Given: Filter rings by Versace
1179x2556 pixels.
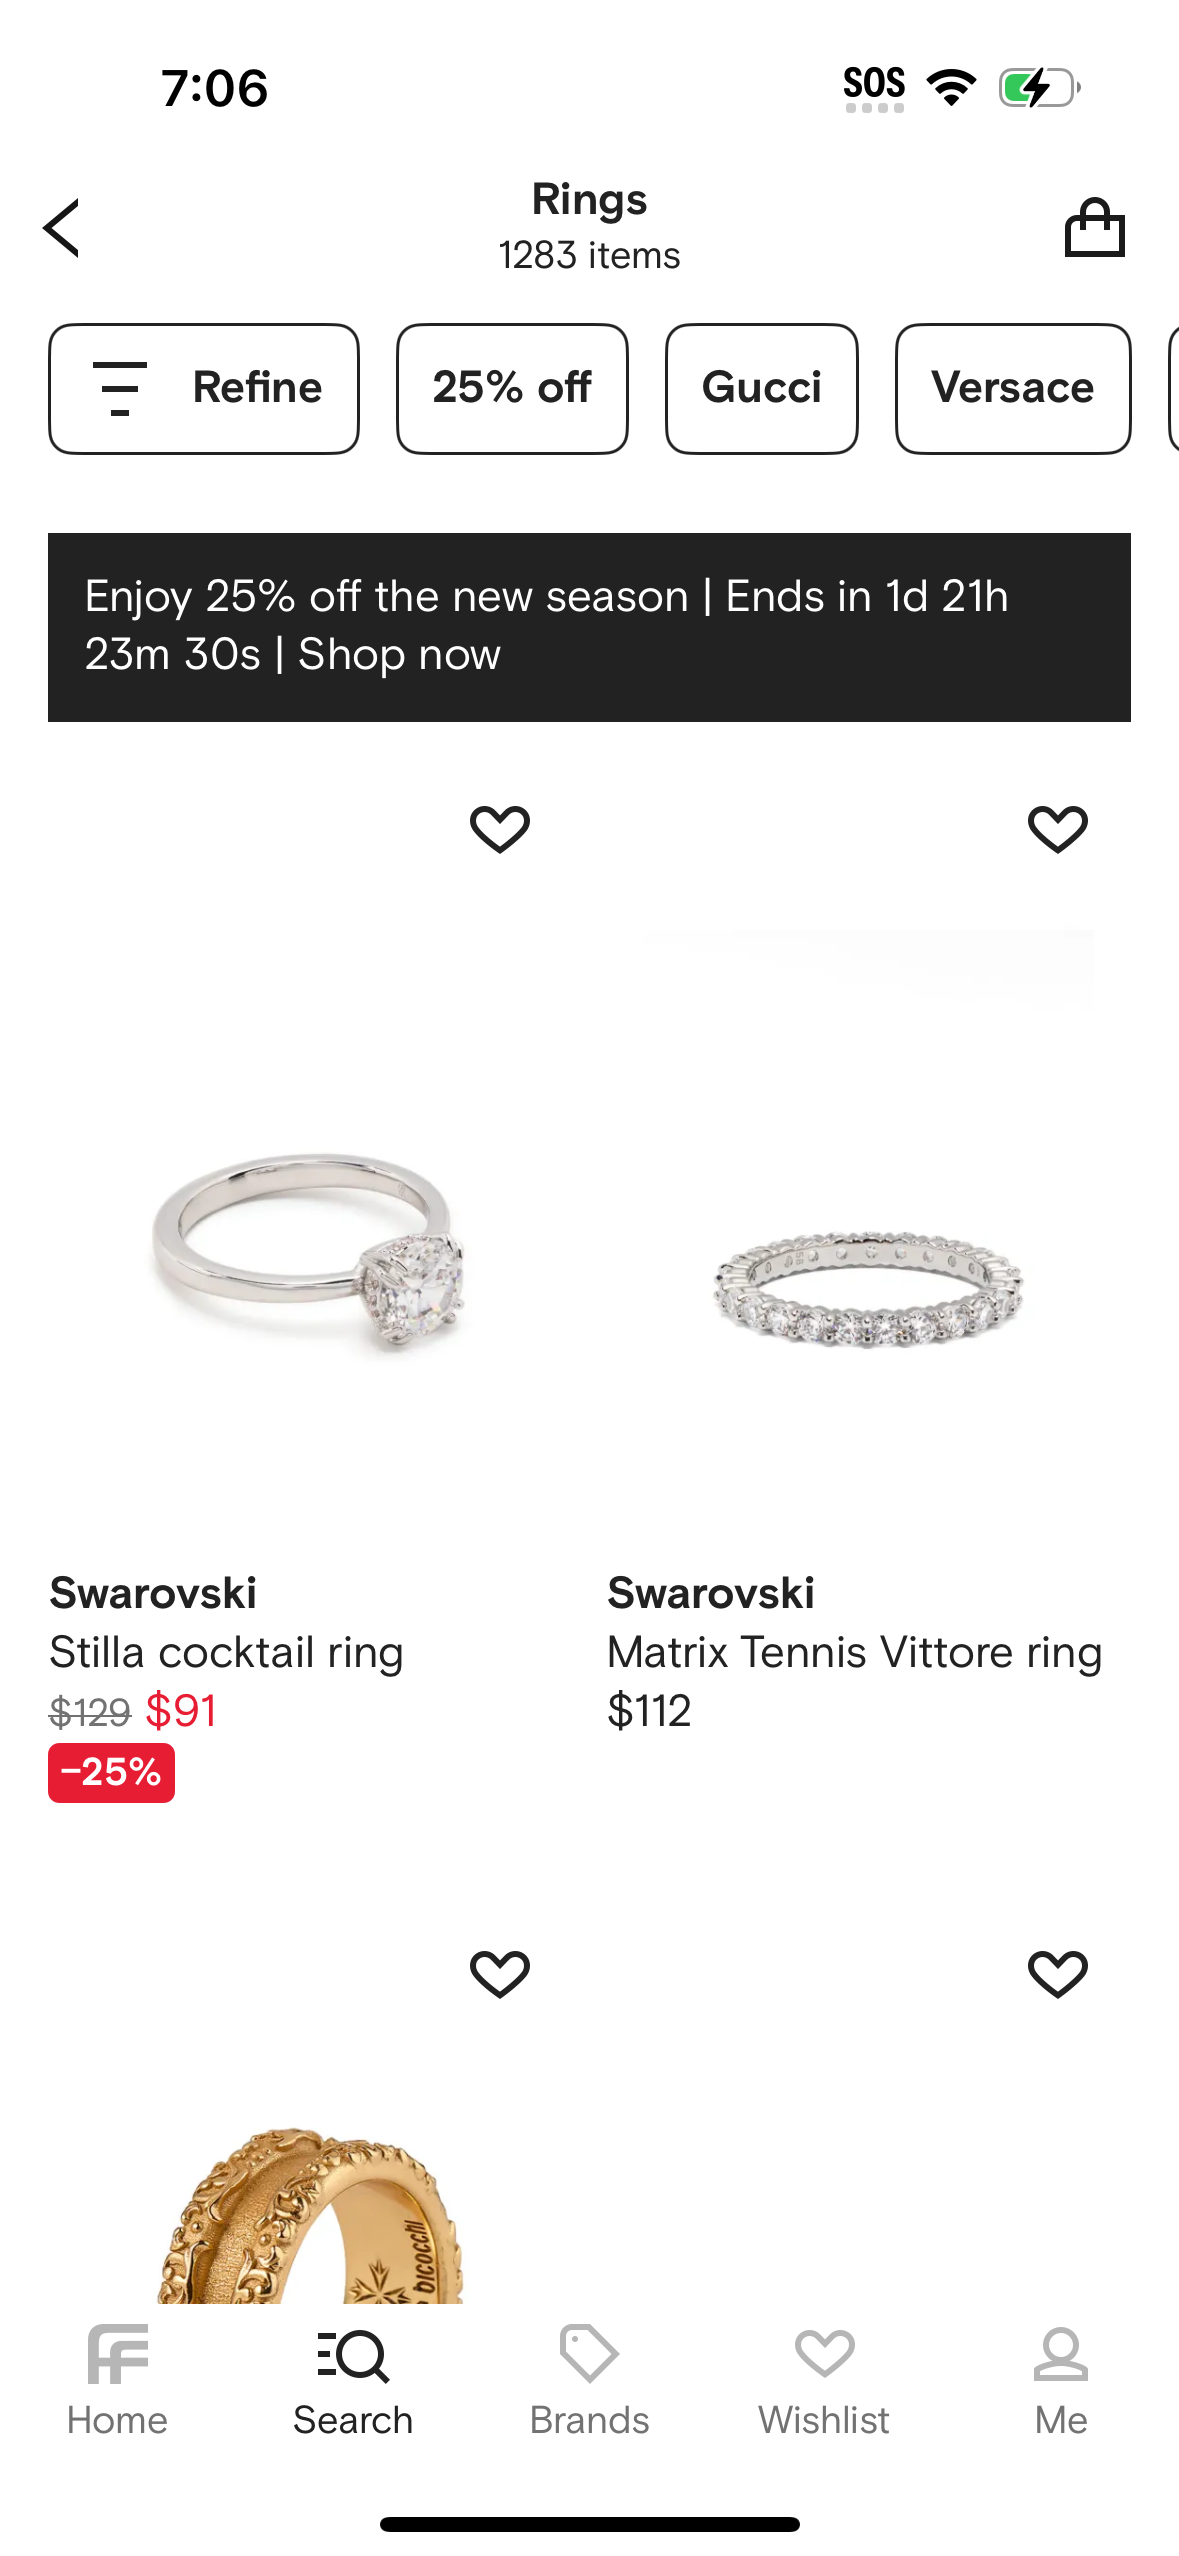Looking at the screenshot, I should coord(1012,388).
